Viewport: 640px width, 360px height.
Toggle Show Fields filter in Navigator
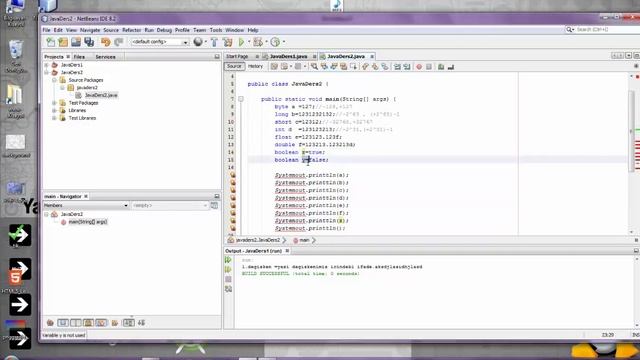pos(63,323)
